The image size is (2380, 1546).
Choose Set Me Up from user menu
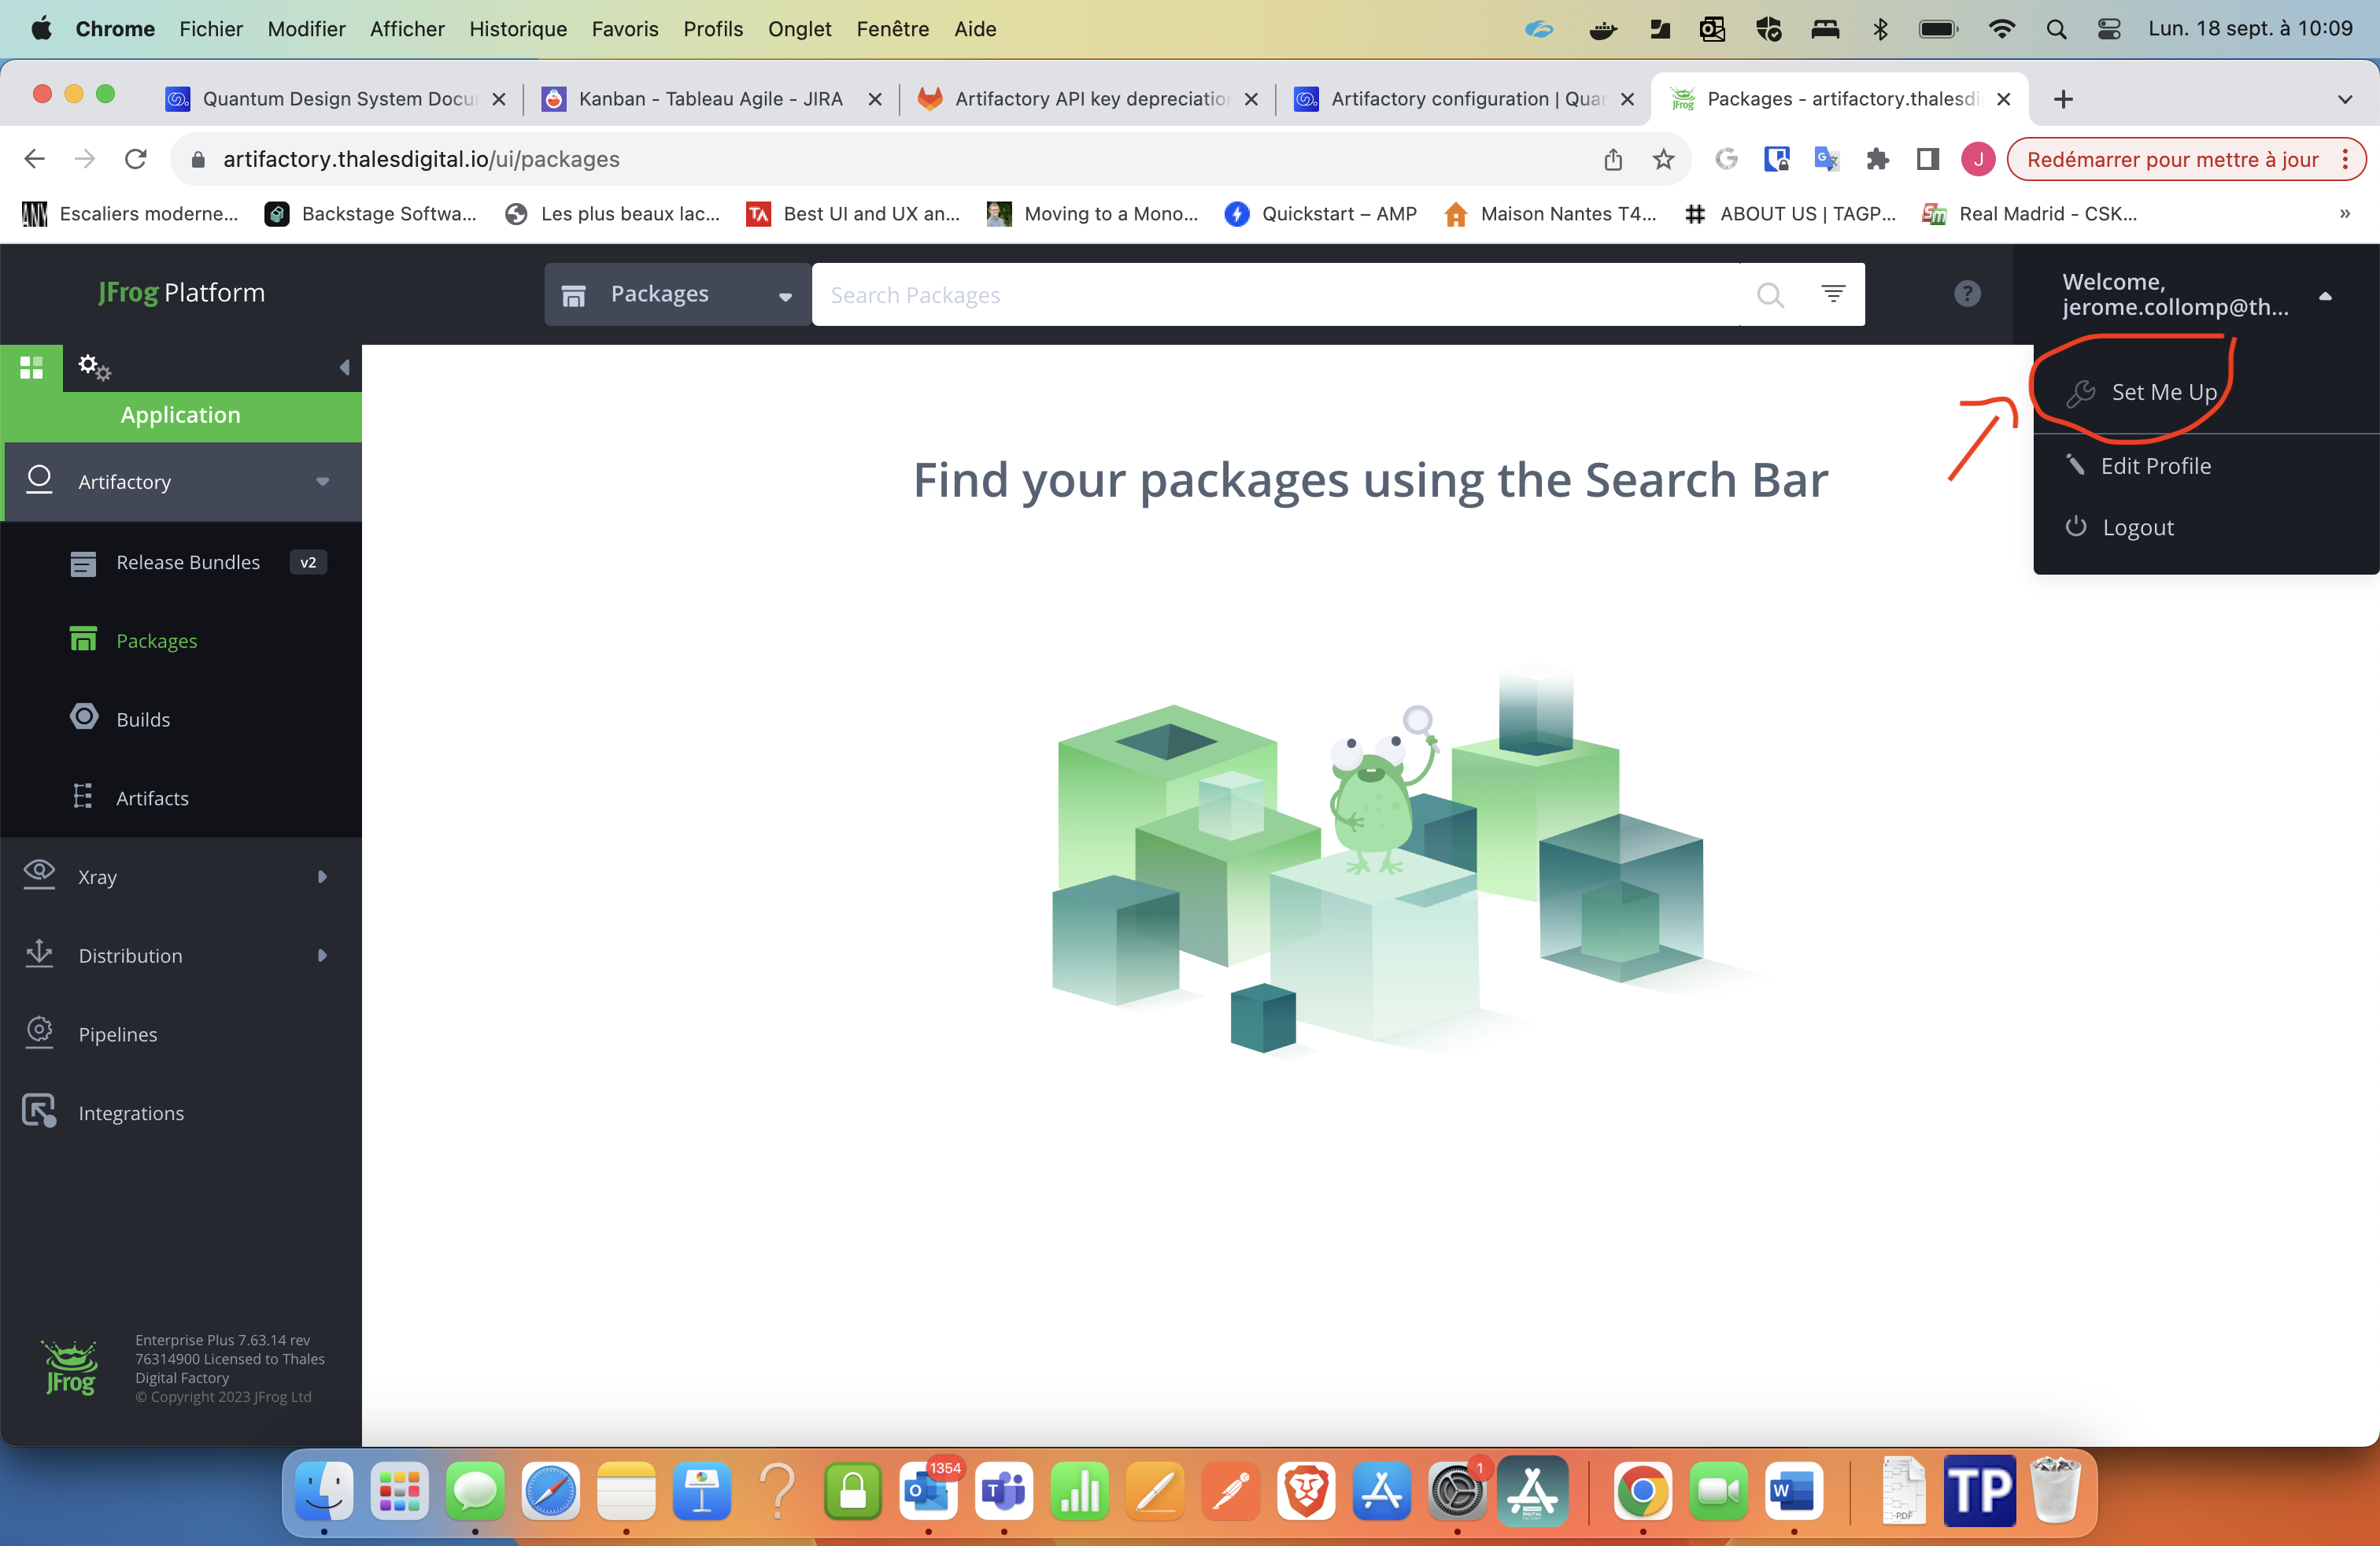pos(2163,392)
